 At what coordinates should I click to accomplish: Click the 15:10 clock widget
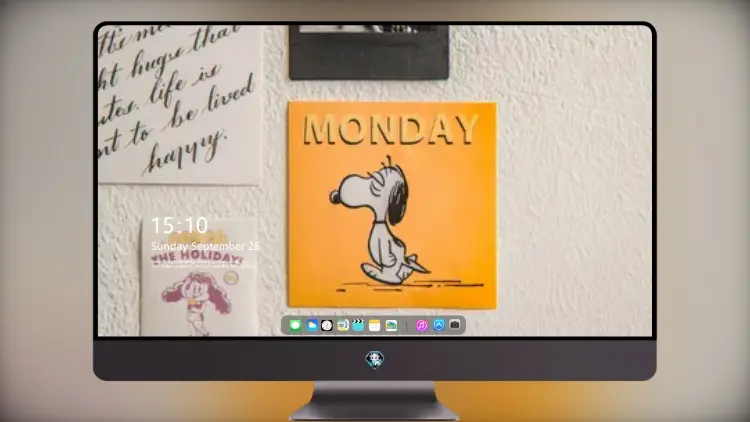(x=180, y=225)
